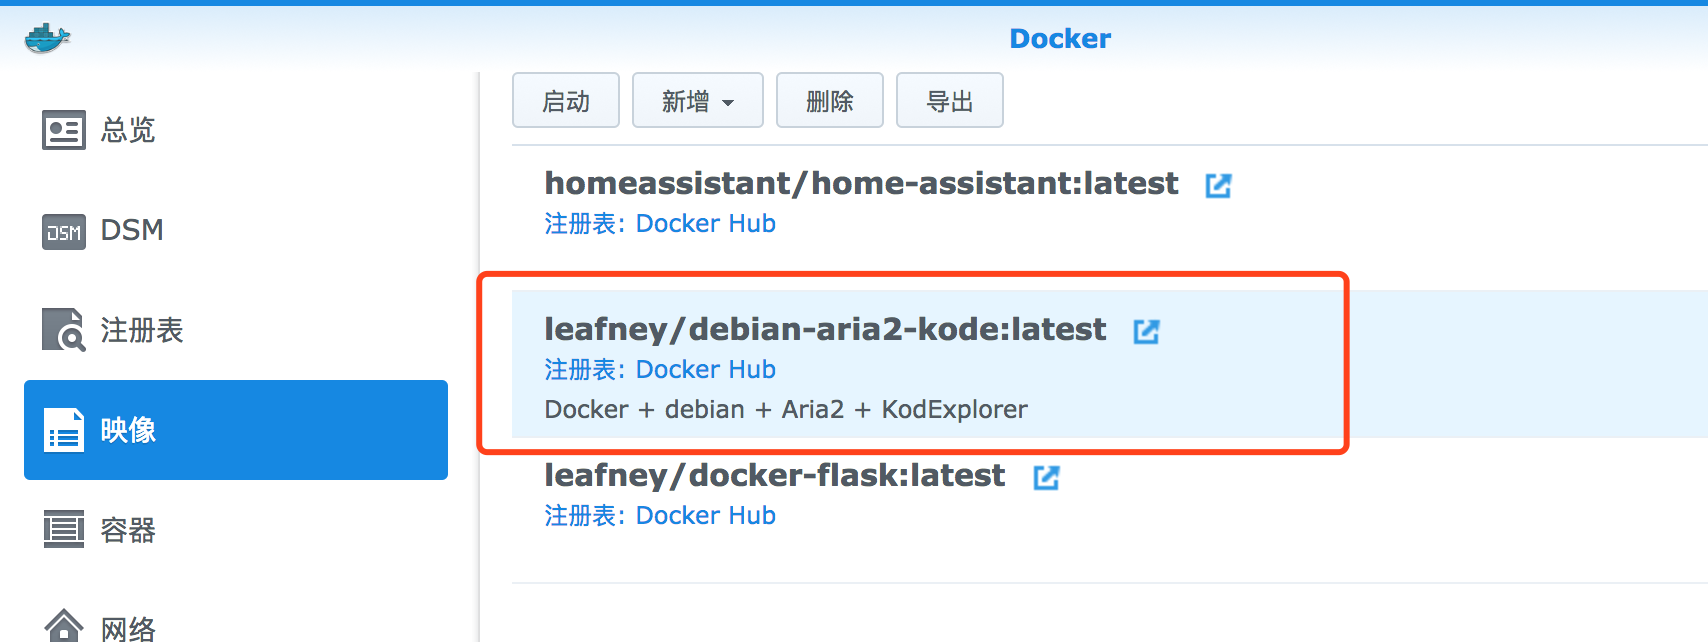The image size is (1708, 642).
Task: Switch to the 总览 section
Action: (x=128, y=130)
